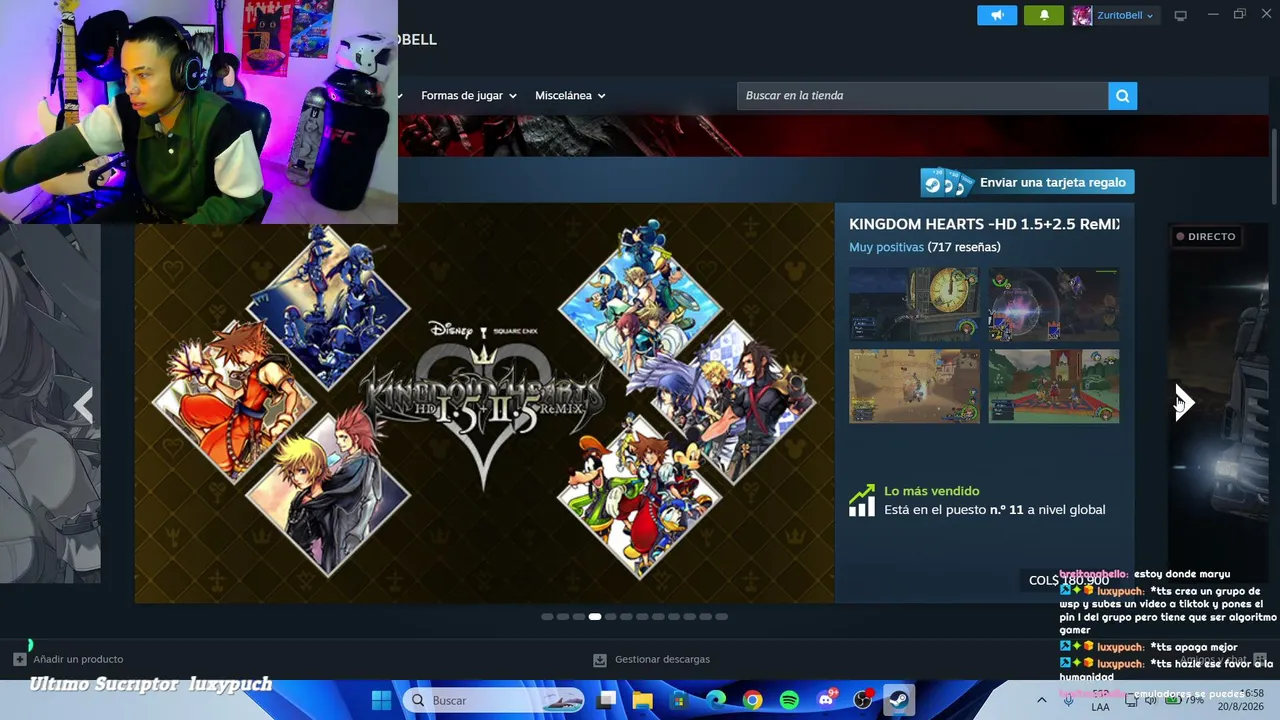Click Gestionar descargas
The width and height of the screenshot is (1280, 720).
[x=662, y=660]
